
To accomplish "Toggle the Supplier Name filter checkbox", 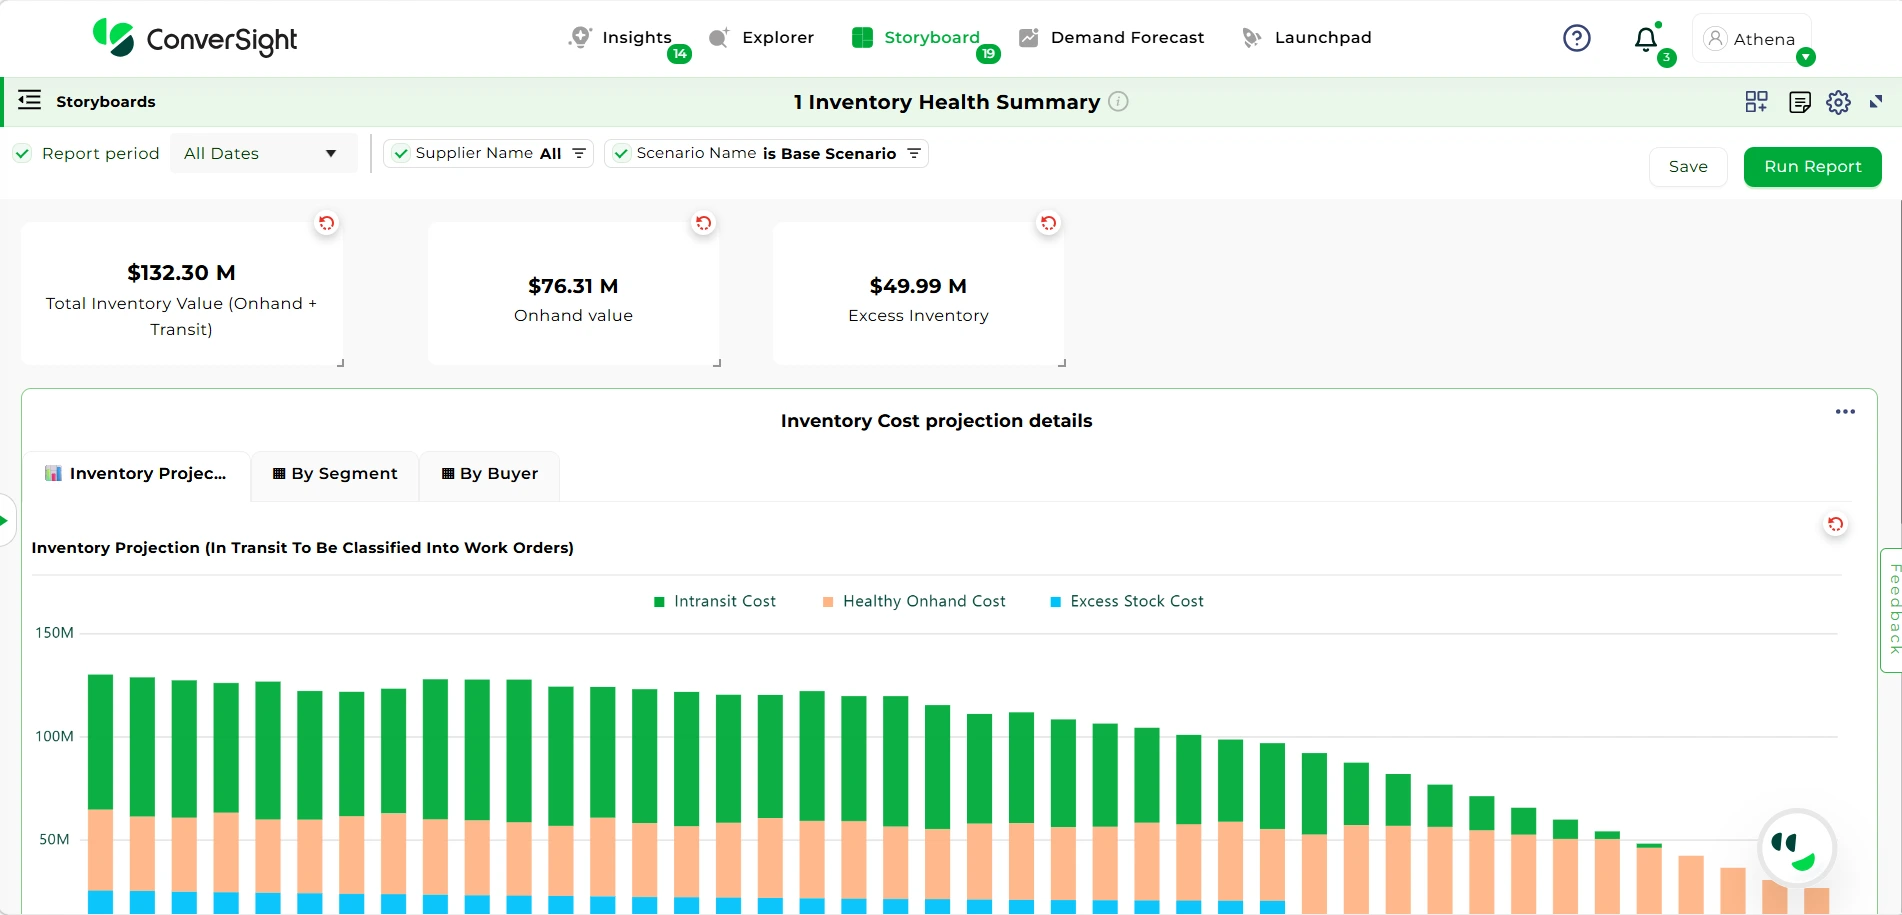I will pos(401,153).
